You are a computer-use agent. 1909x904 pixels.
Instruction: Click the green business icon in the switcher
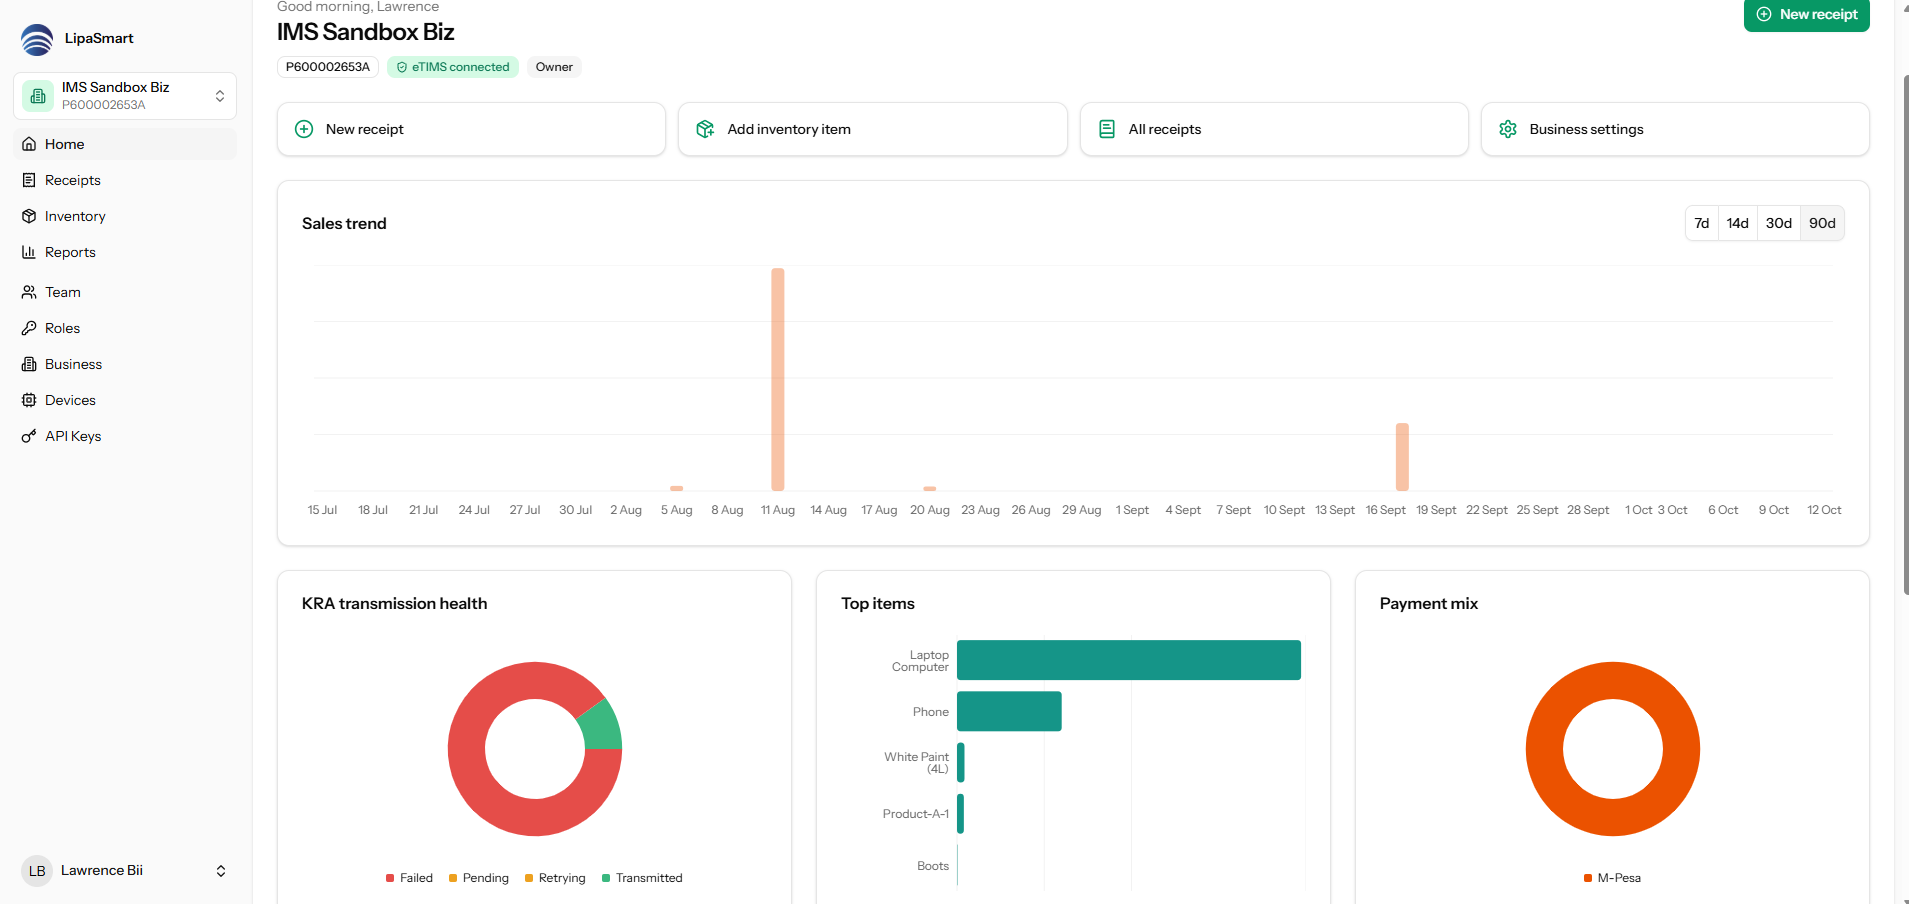click(x=38, y=96)
